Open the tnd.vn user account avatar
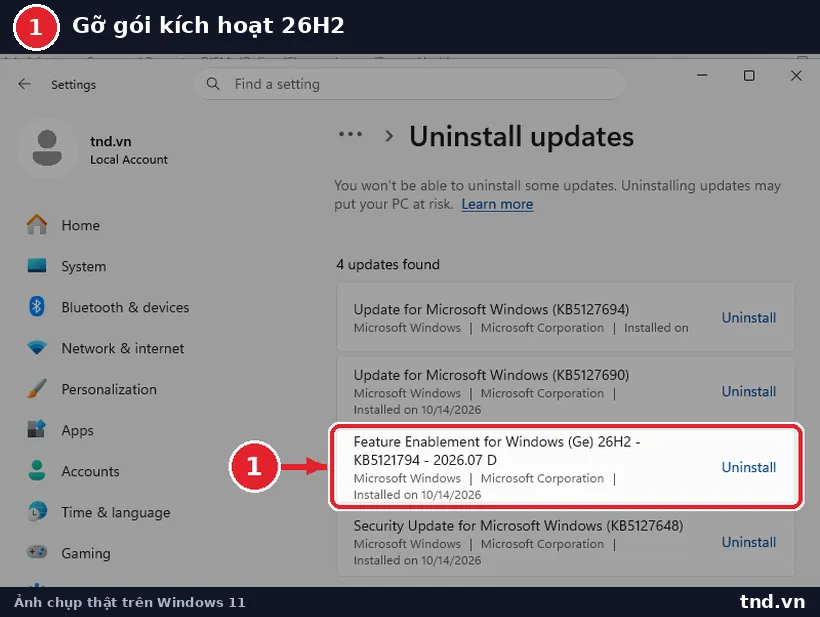Viewport: 820px width, 617px height. click(x=47, y=148)
